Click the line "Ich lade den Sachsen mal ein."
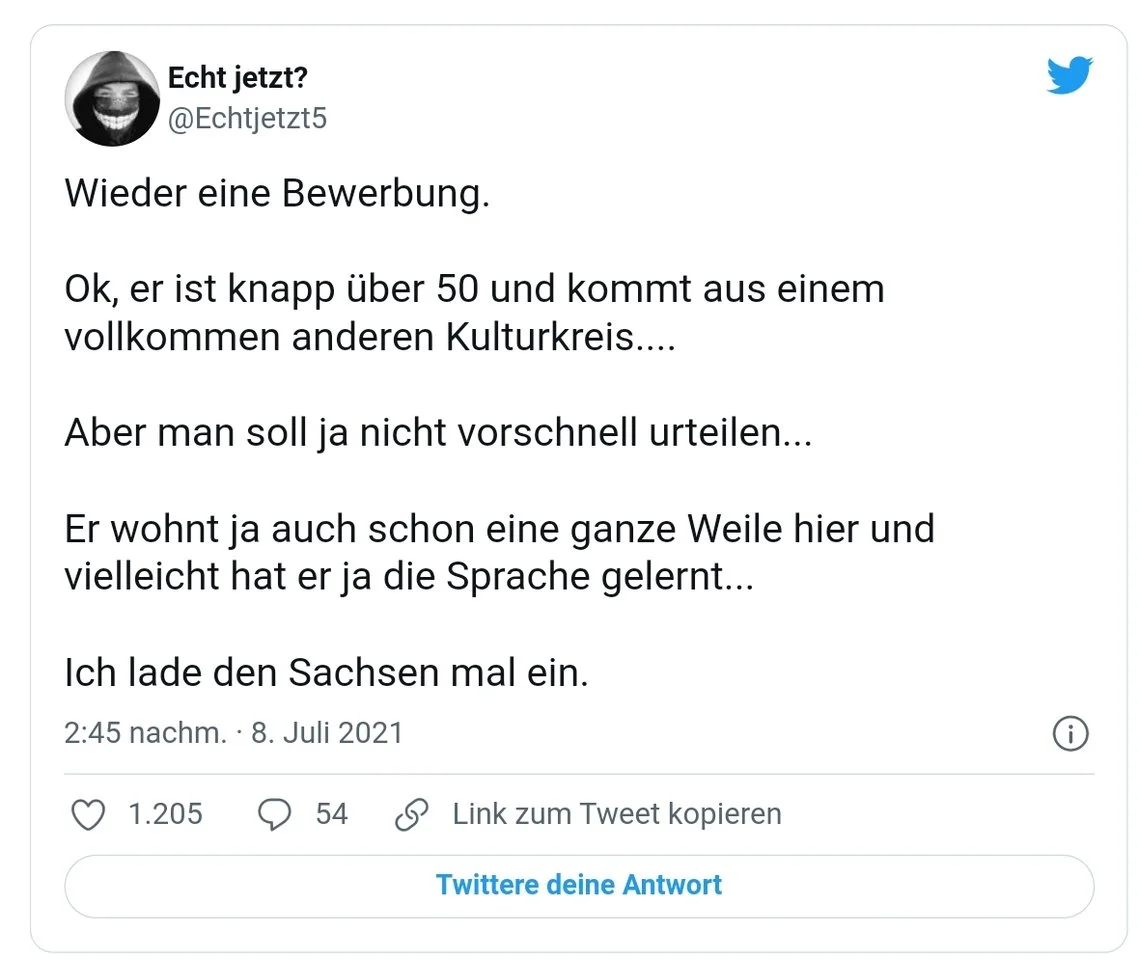 coord(326,673)
